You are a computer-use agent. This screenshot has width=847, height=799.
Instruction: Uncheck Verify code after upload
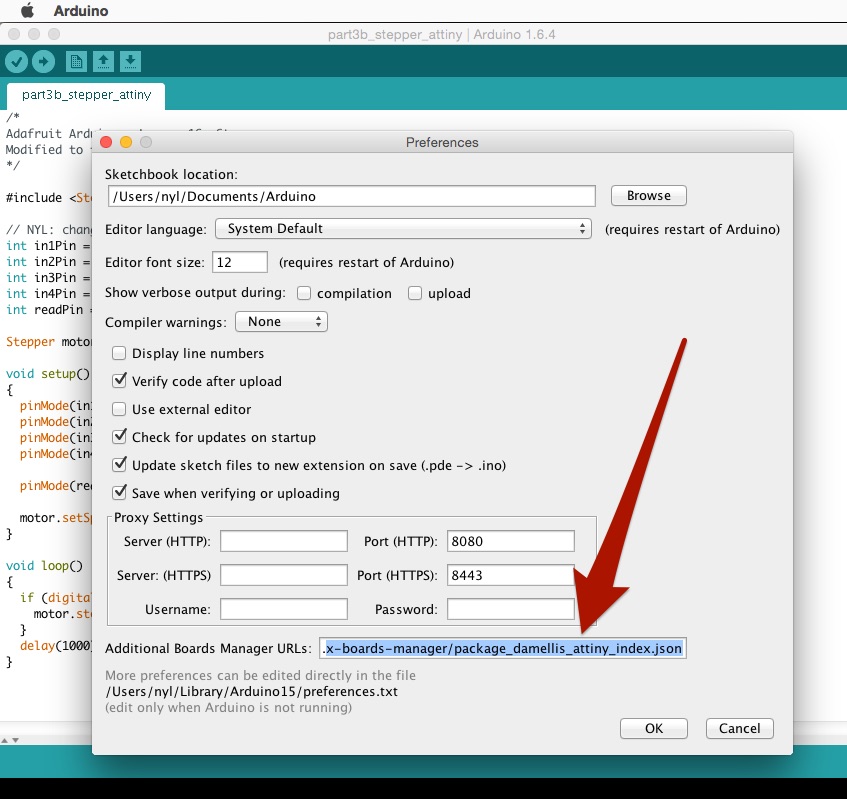pos(119,381)
